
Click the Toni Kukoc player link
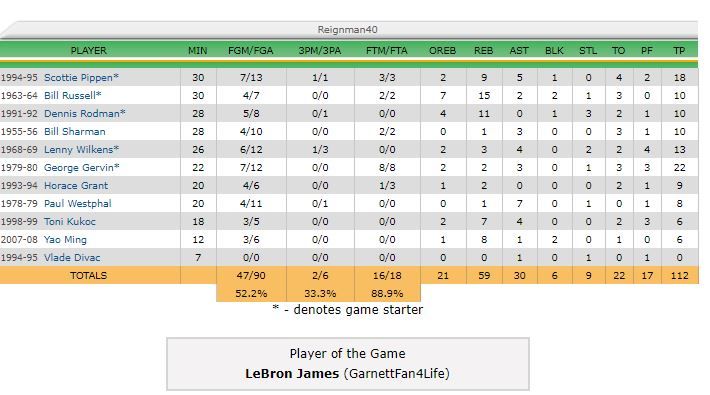[x=70, y=222]
